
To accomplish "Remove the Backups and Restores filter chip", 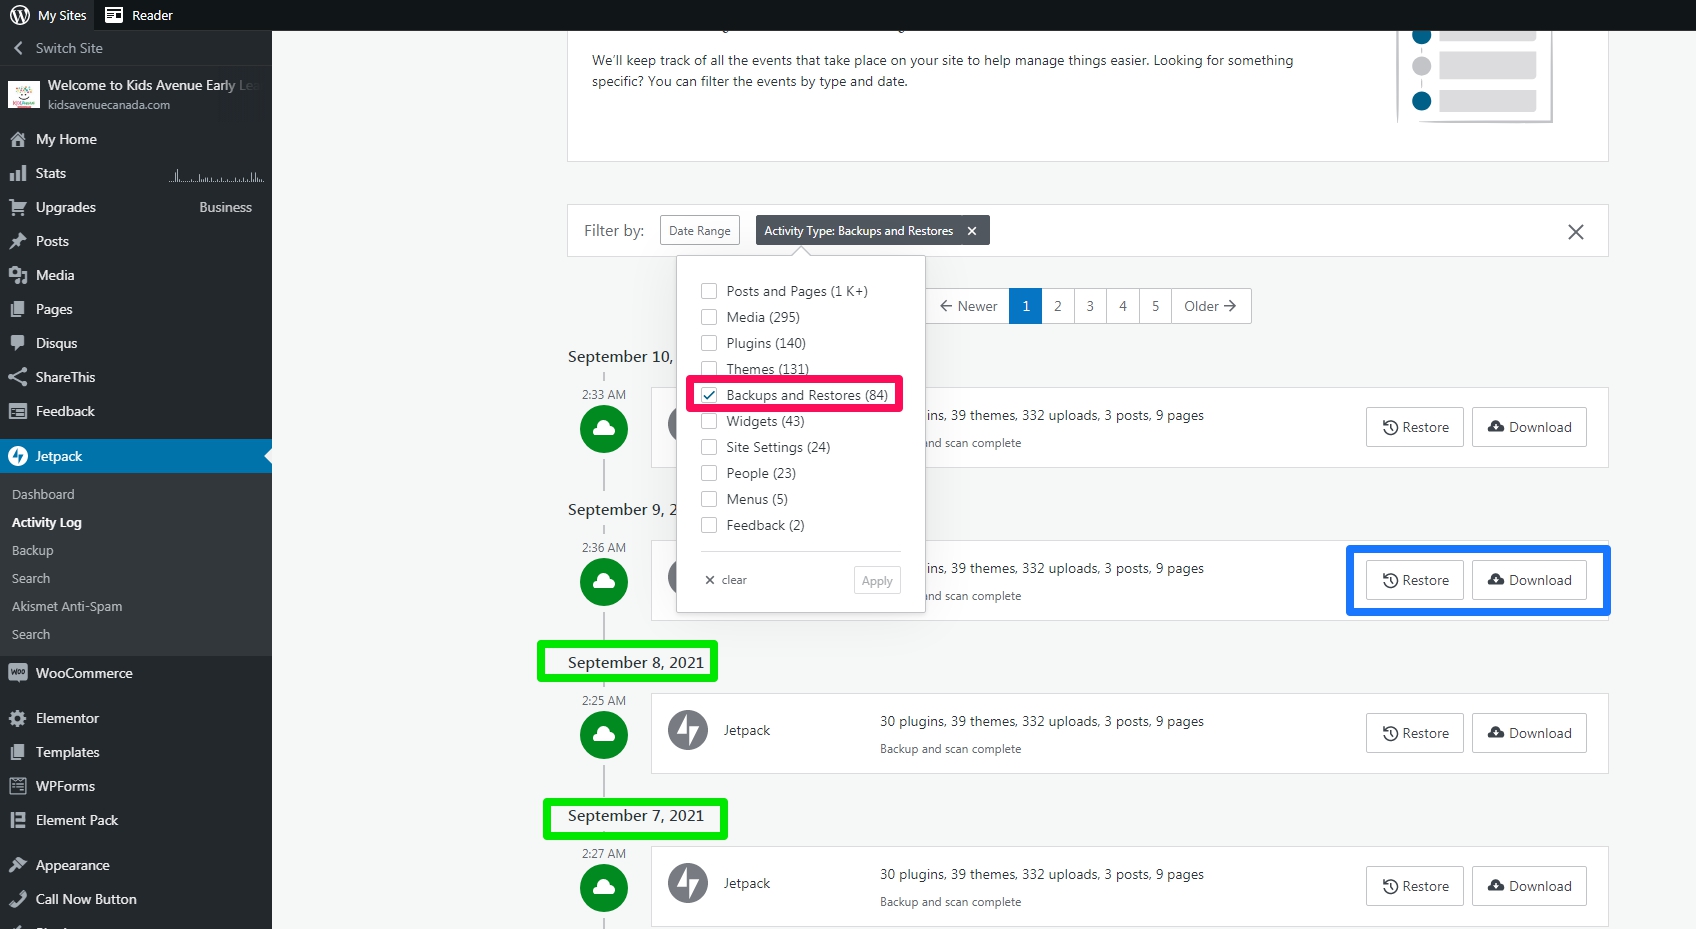I will (972, 231).
